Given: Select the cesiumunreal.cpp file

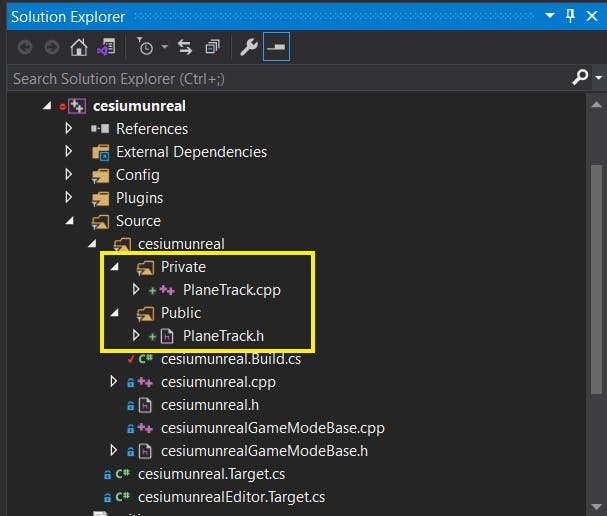Looking at the screenshot, I should tap(218, 382).
